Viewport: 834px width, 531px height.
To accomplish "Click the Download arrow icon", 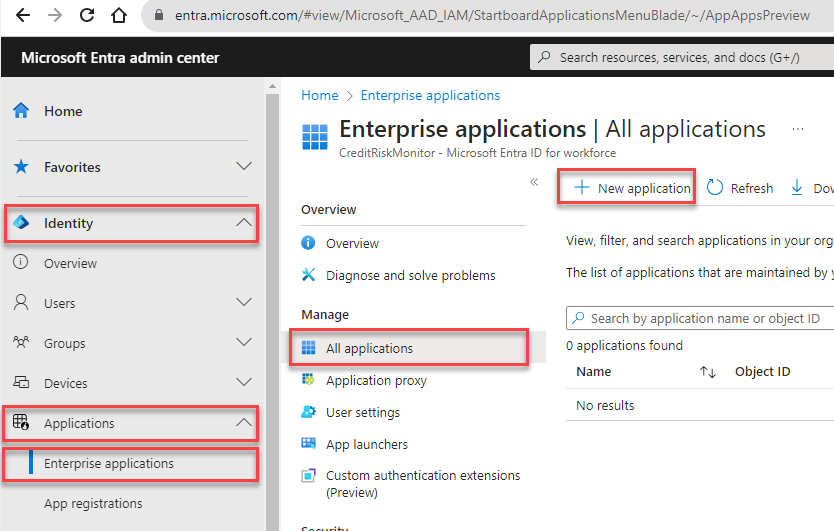I will click(x=797, y=187).
